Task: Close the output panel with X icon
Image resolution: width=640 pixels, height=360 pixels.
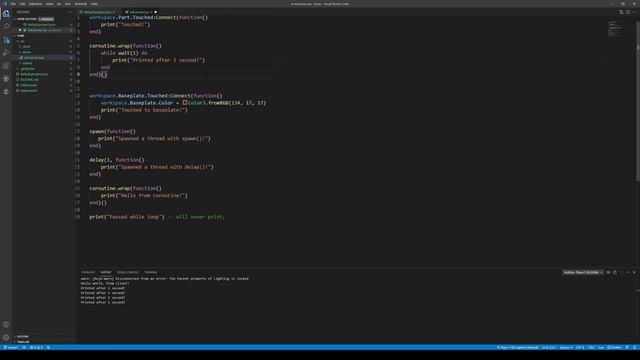Action: [634, 272]
